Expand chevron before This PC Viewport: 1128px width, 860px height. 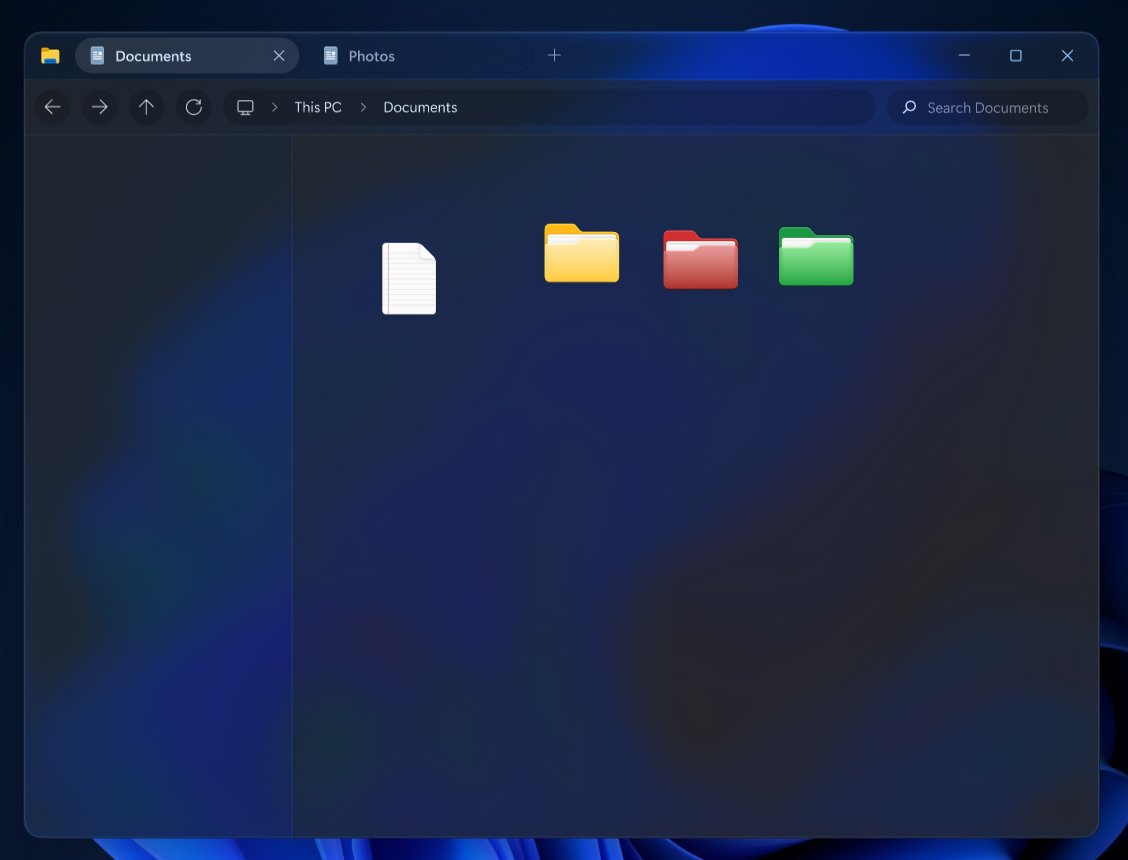pos(275,107)
